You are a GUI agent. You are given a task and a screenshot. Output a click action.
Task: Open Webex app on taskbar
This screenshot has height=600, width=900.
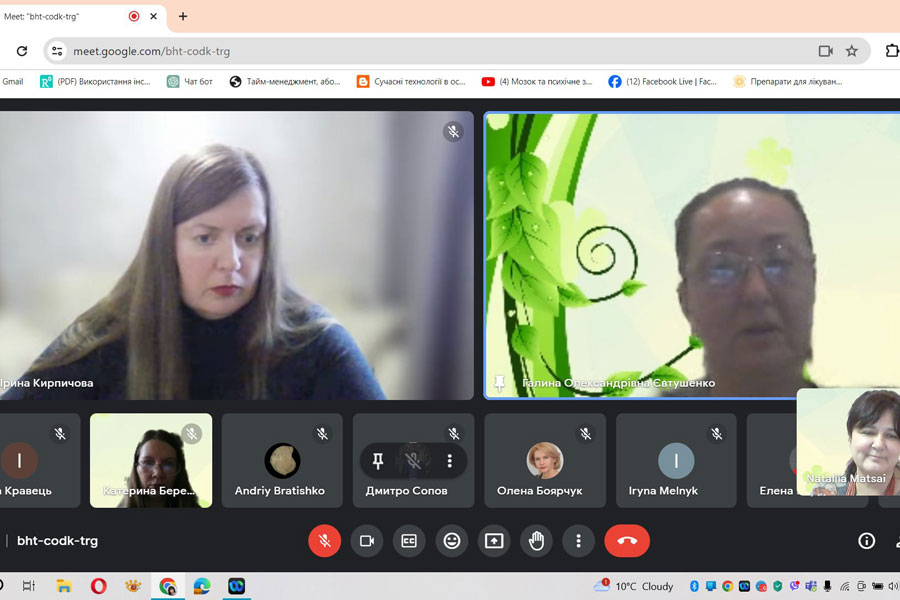tap(236, 586)
